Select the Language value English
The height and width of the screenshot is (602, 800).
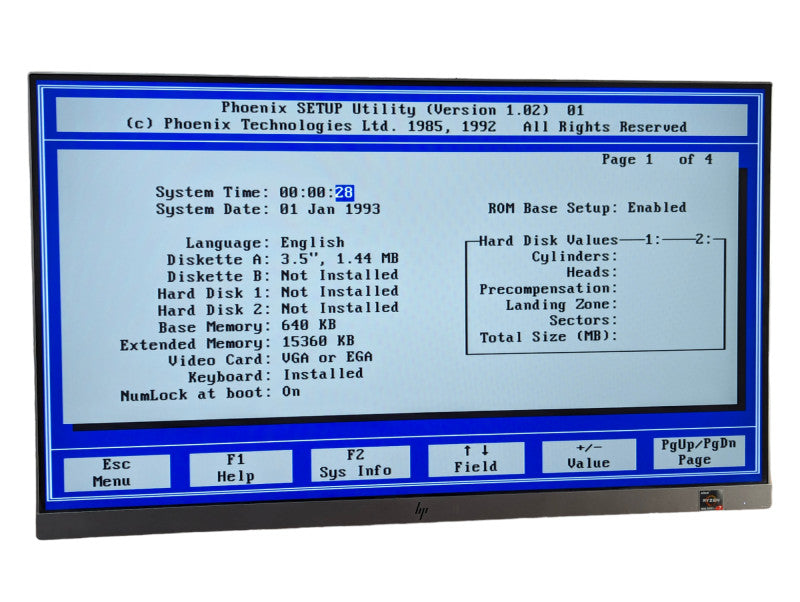(312, 242)
